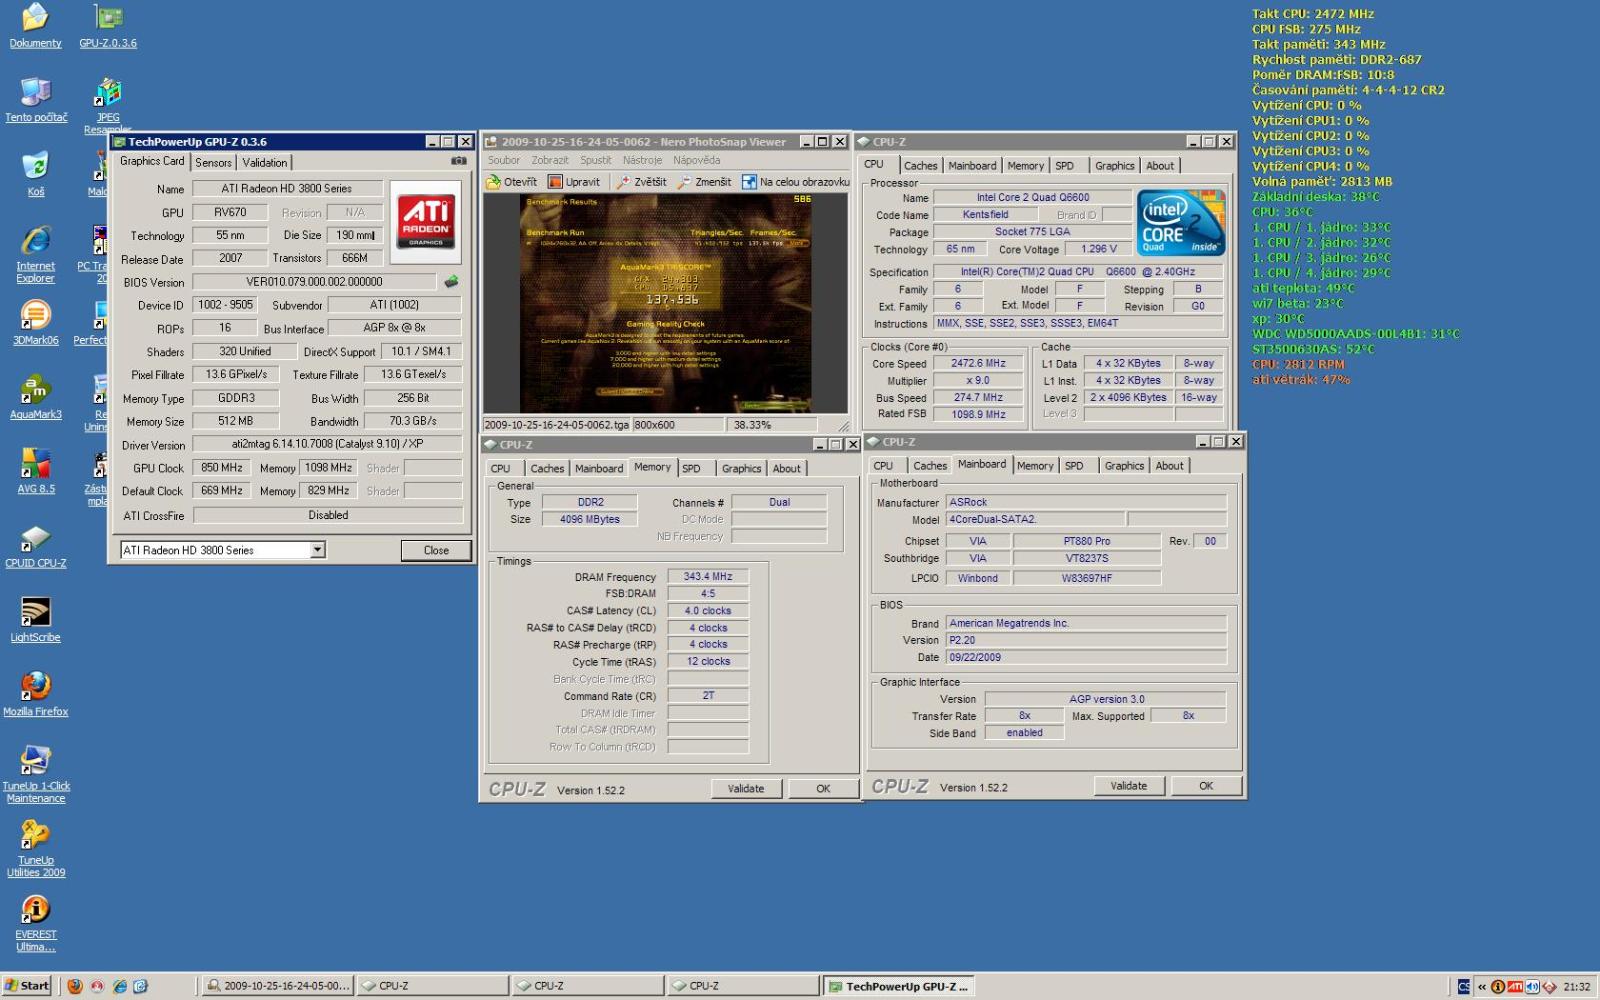1600x1000 pixels.
Task: Open About tab in mainboard CPU-Z window
Action: click(x=1169, y=466)
